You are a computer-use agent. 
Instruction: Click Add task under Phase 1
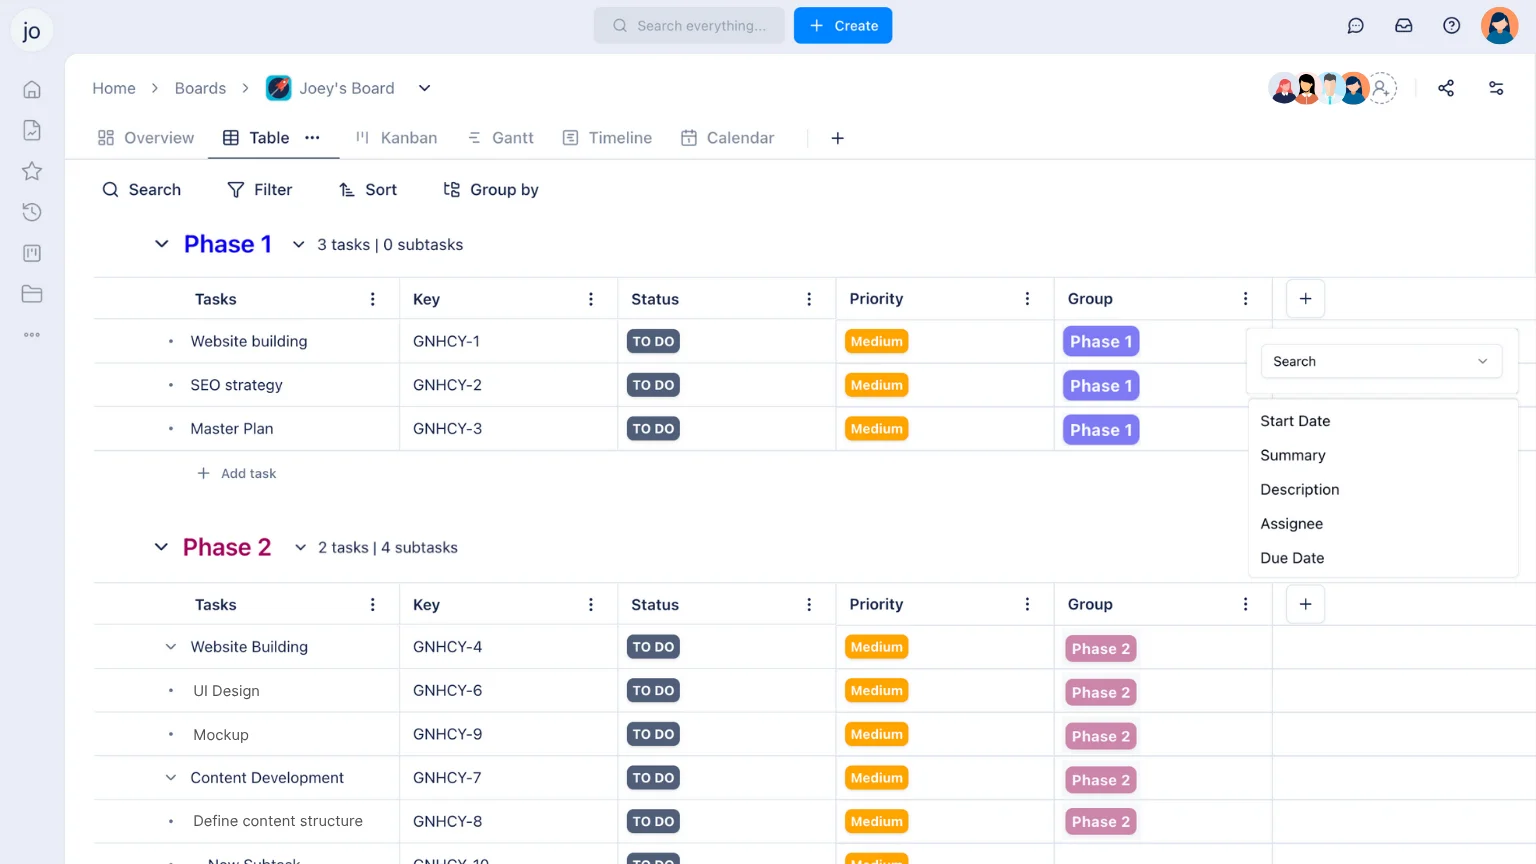click(x=237, y=474)
